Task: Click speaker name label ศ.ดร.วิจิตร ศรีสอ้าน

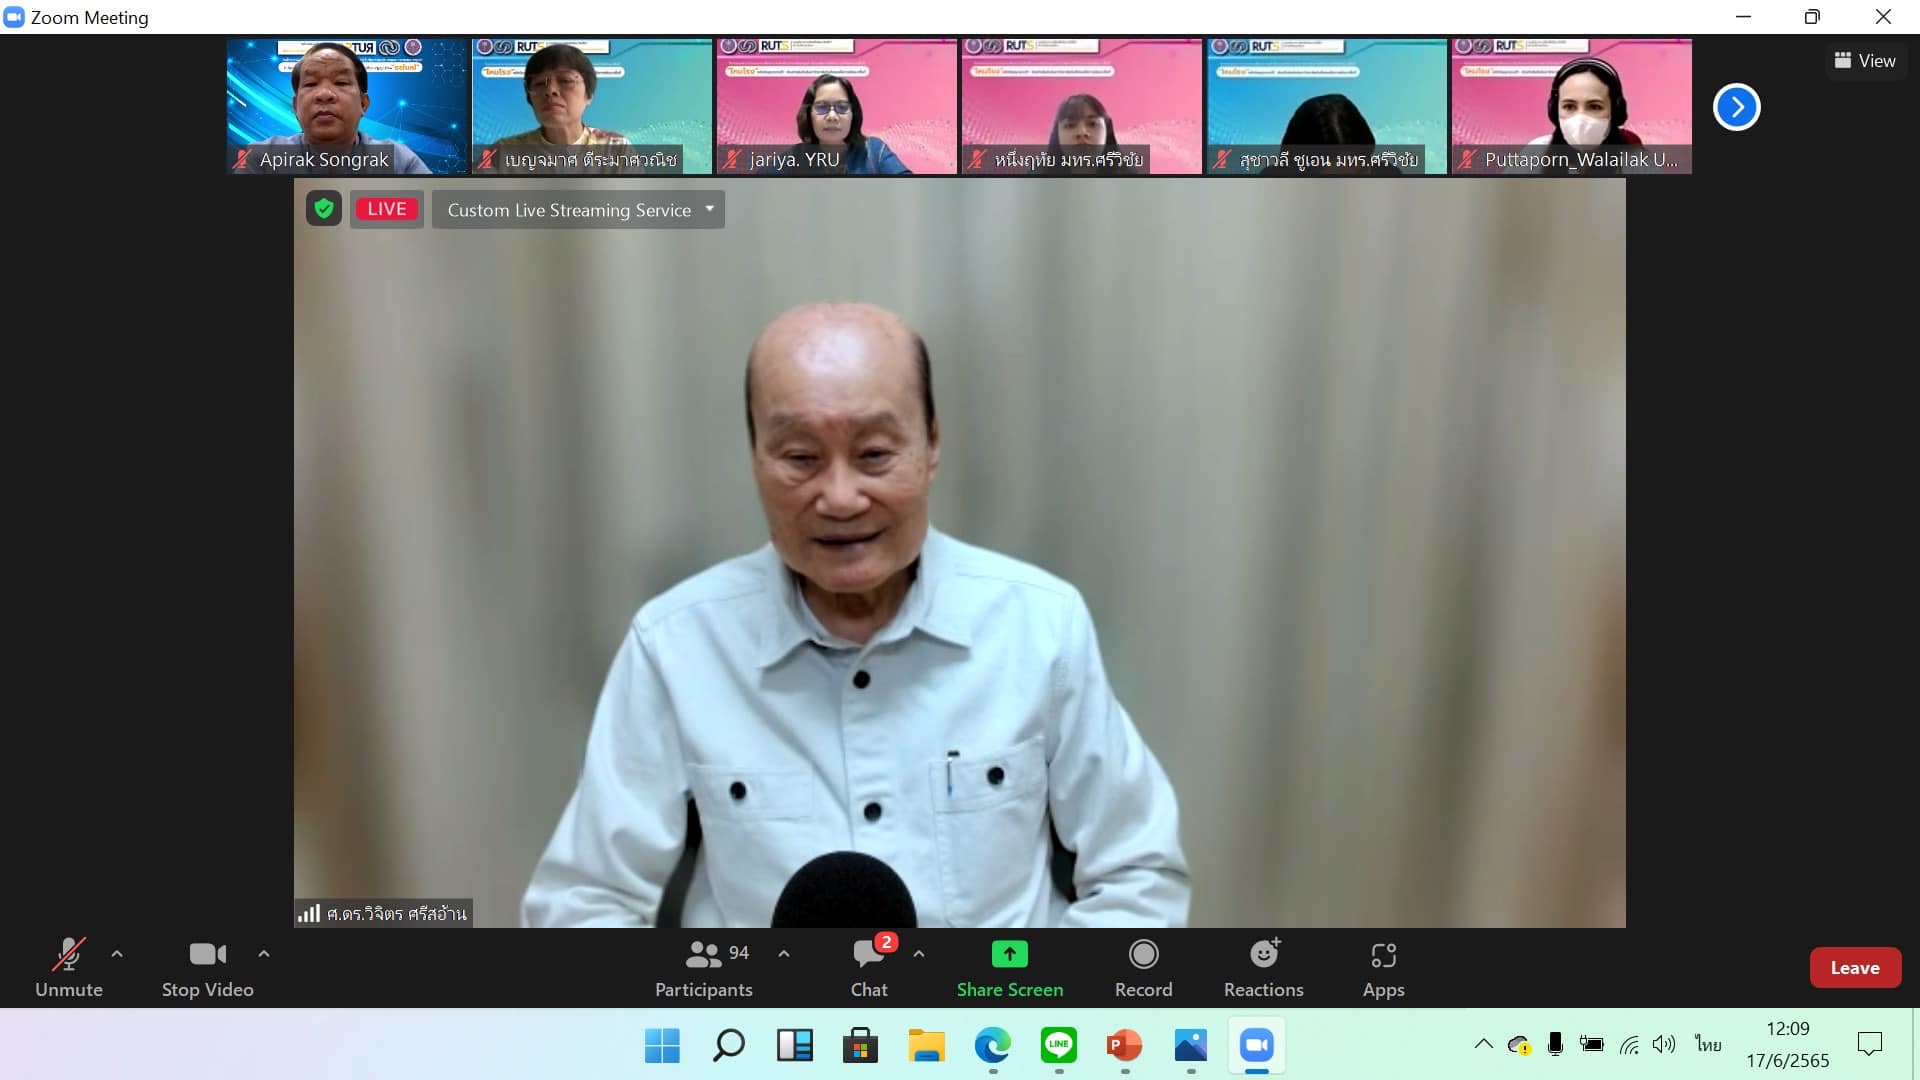Action: point(397,914)
